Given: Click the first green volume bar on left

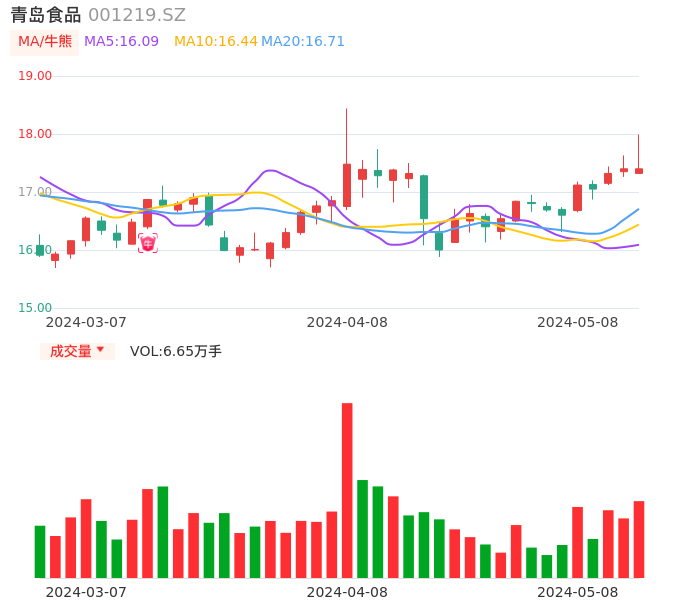Looking at the screenshot, I should 40,552.
